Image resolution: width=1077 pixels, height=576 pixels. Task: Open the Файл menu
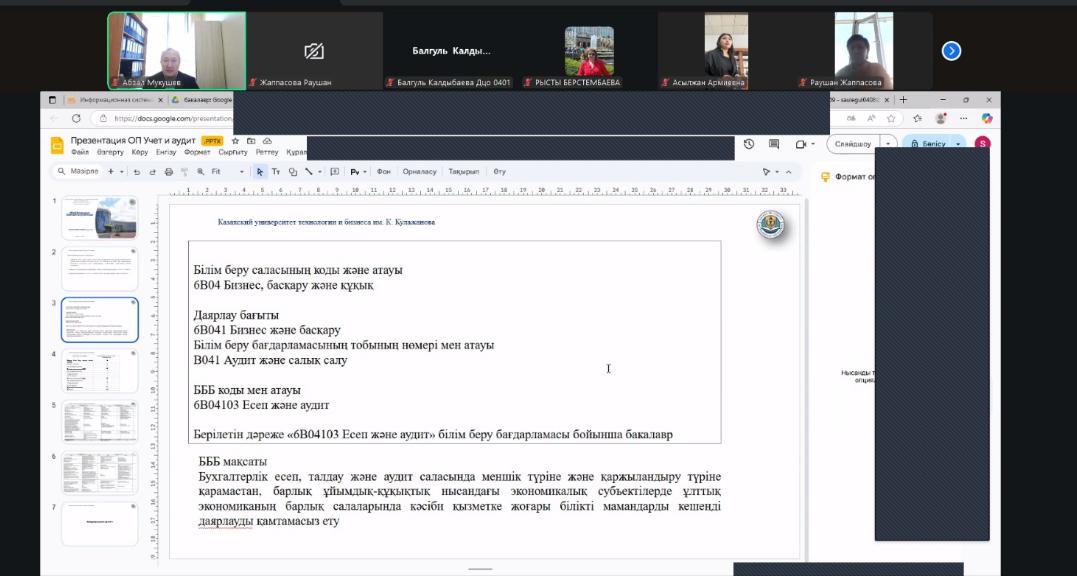tap(79, 153)
